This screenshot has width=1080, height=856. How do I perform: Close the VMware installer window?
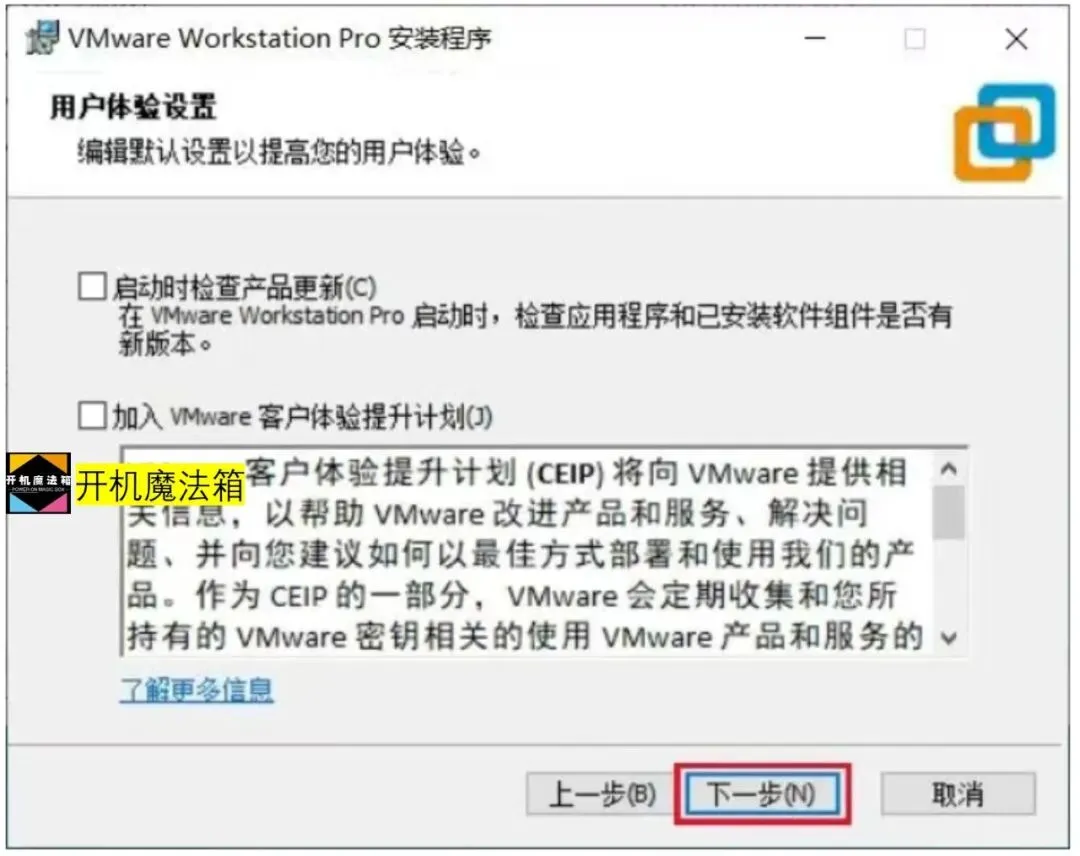[x=1016, y=39]
